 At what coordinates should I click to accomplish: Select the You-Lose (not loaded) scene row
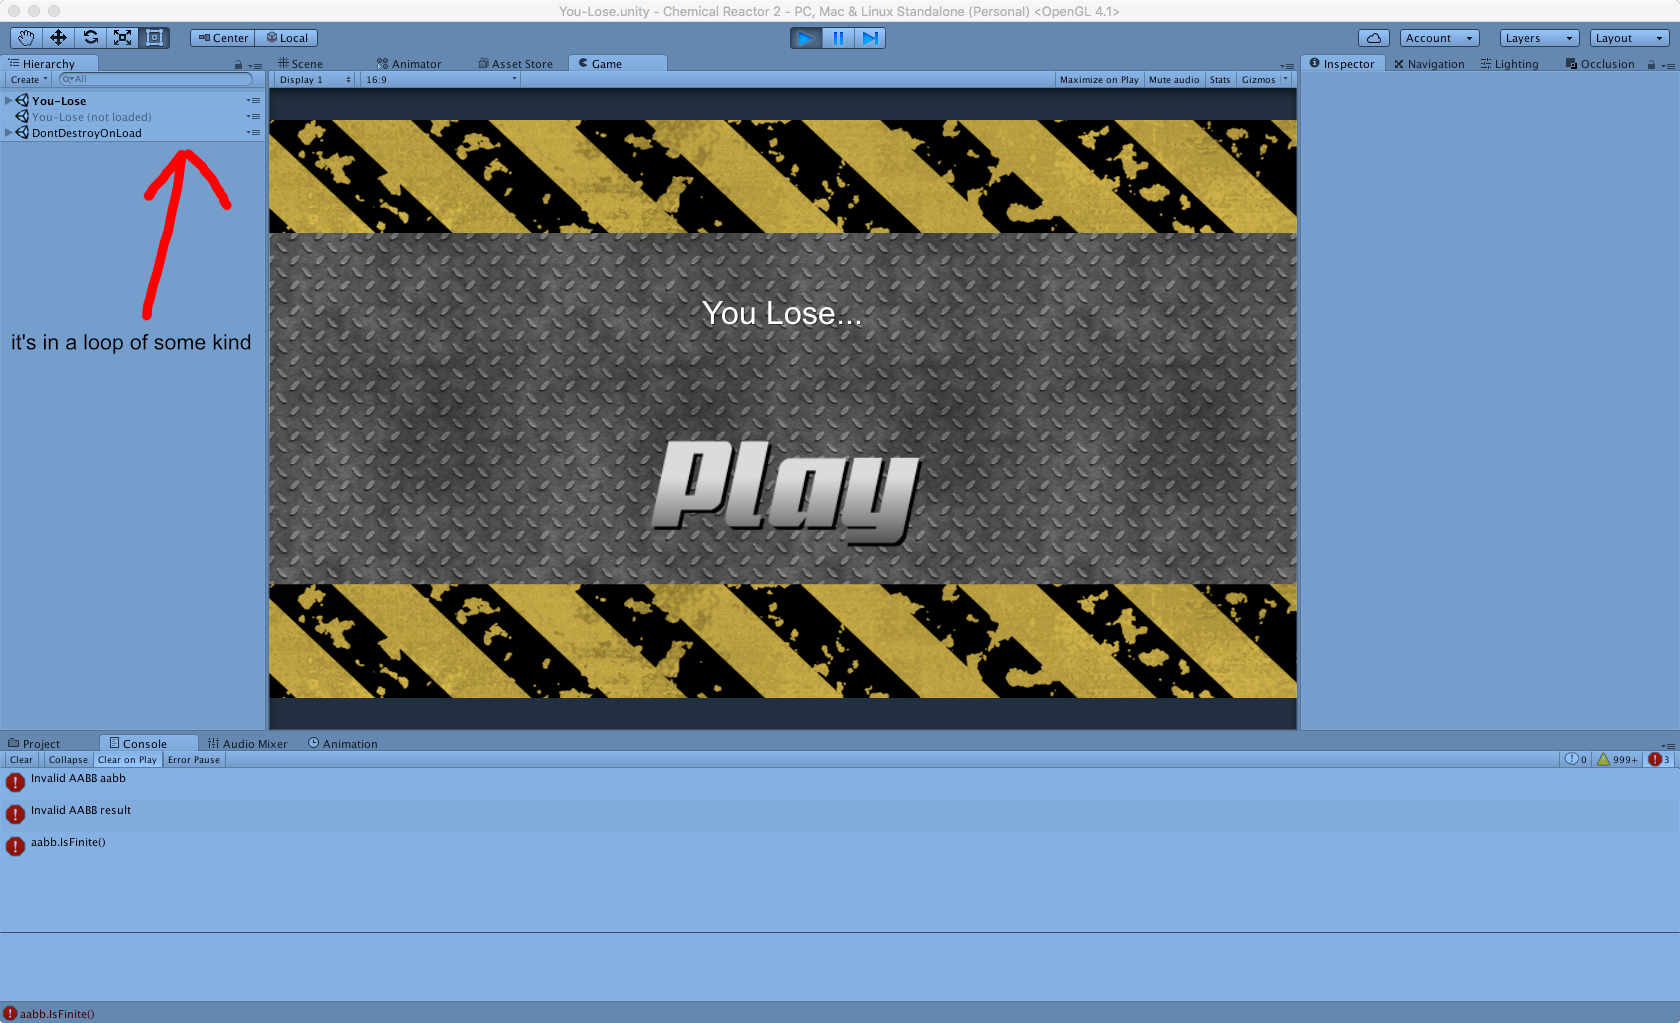click(x=132, y=117)
